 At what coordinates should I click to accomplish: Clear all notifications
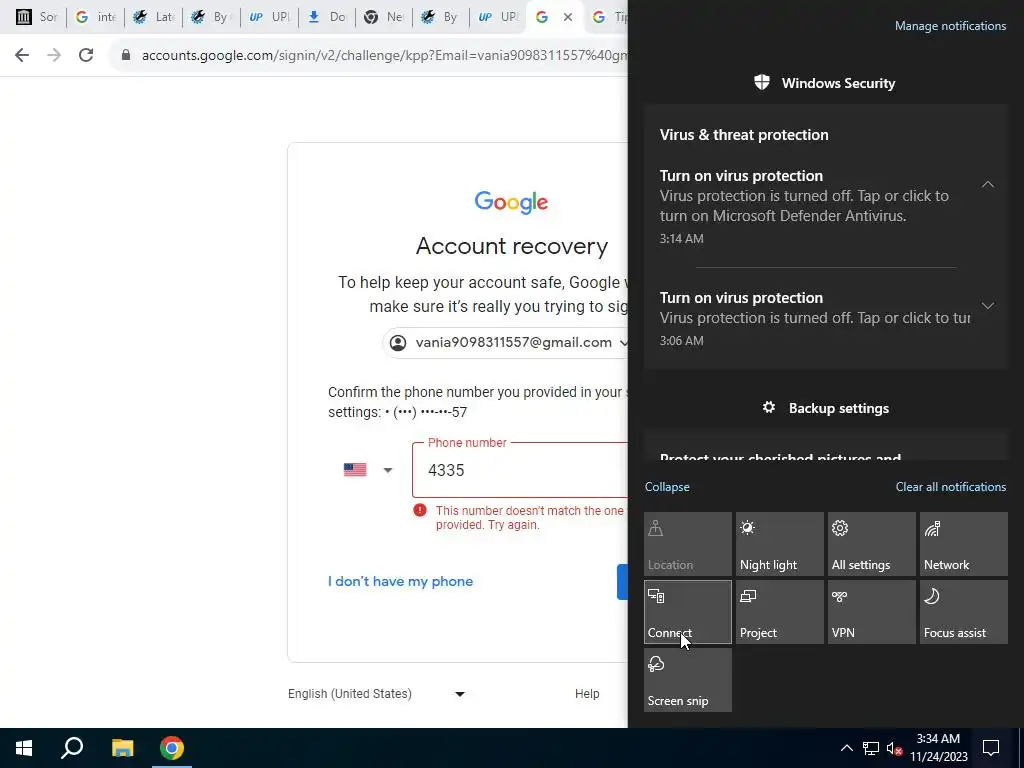[950, 487]
